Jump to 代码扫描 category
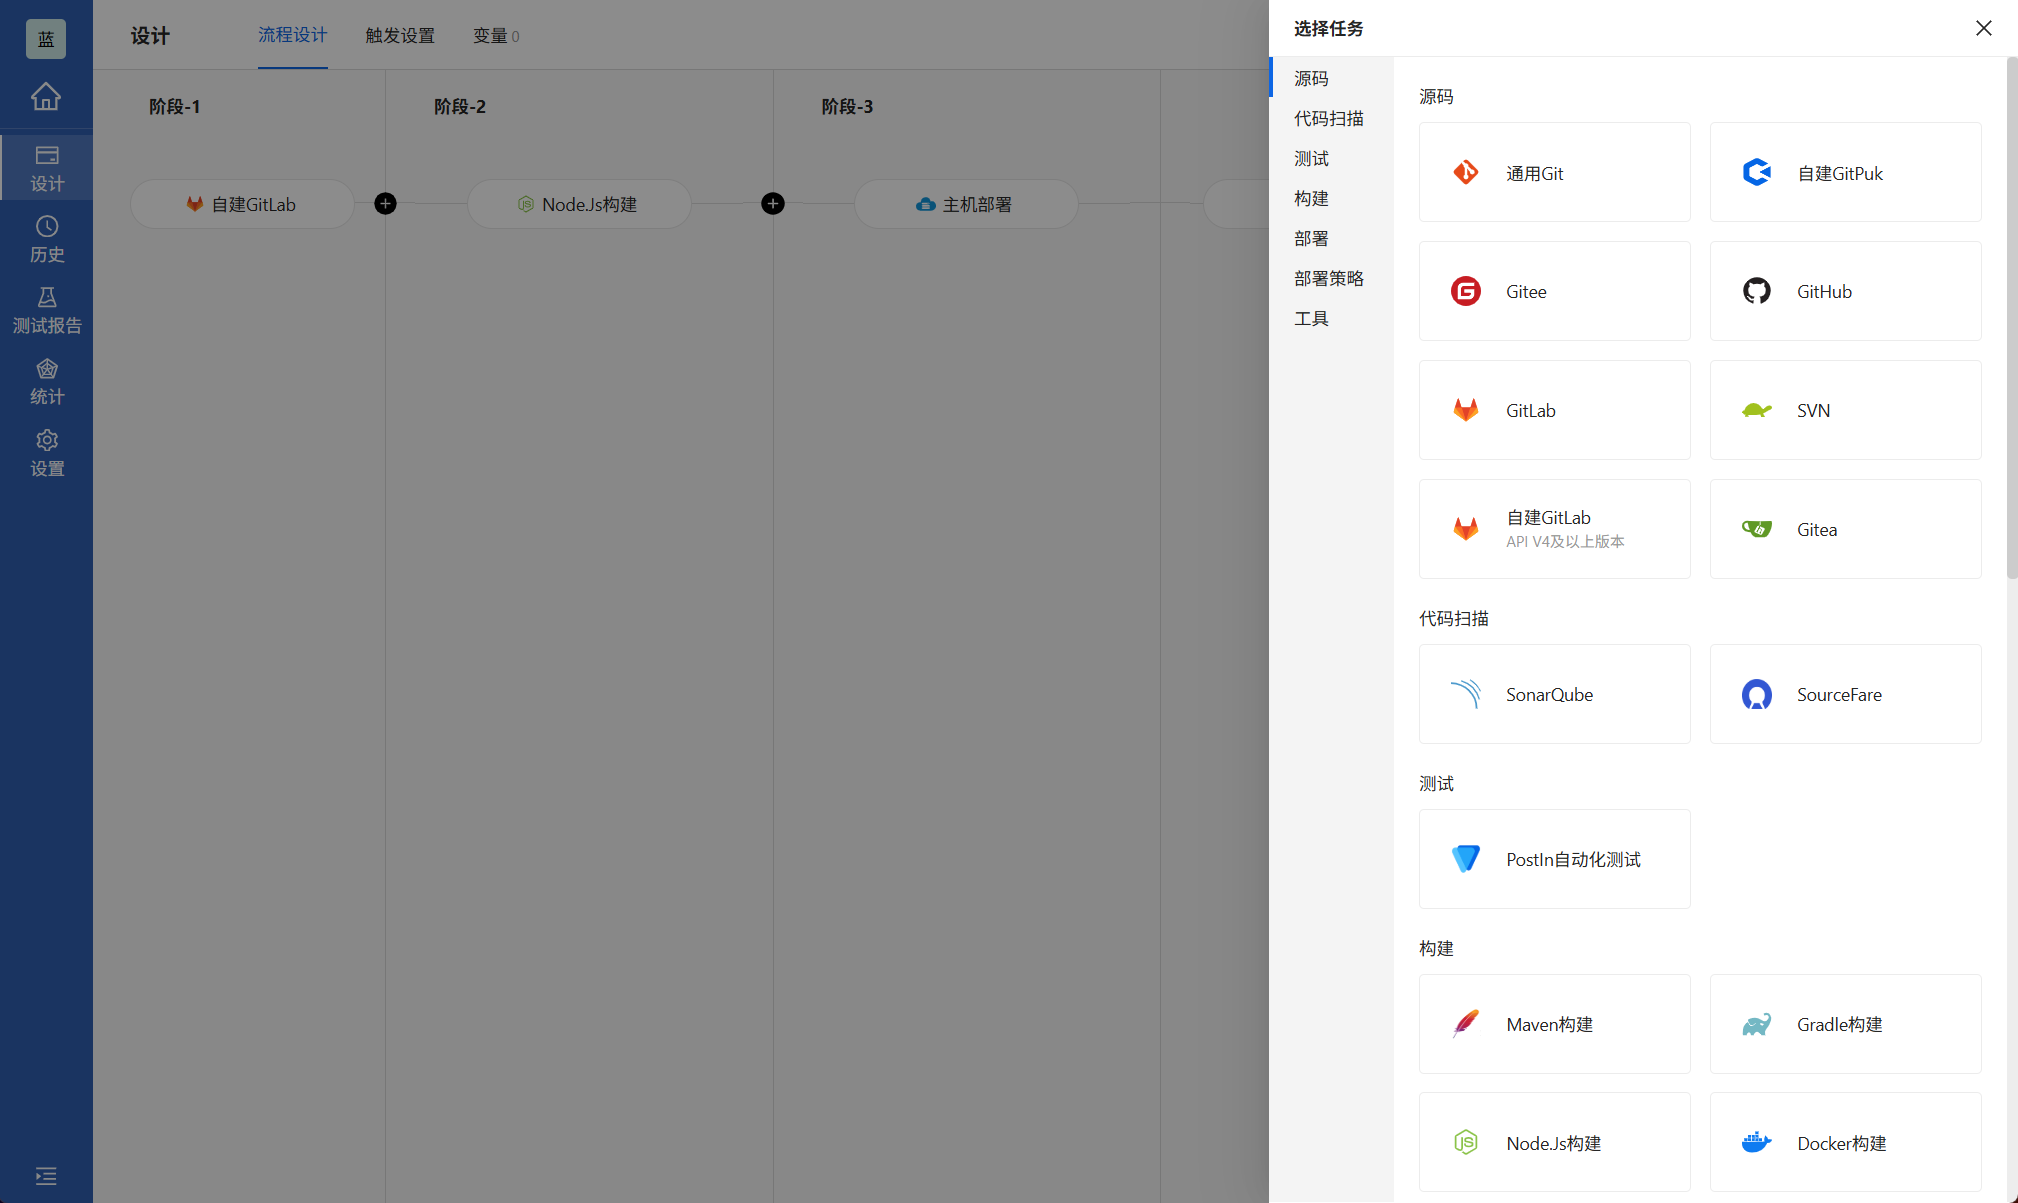The height and width of the screenshot is (1203, 2018). coord(1328,119)
